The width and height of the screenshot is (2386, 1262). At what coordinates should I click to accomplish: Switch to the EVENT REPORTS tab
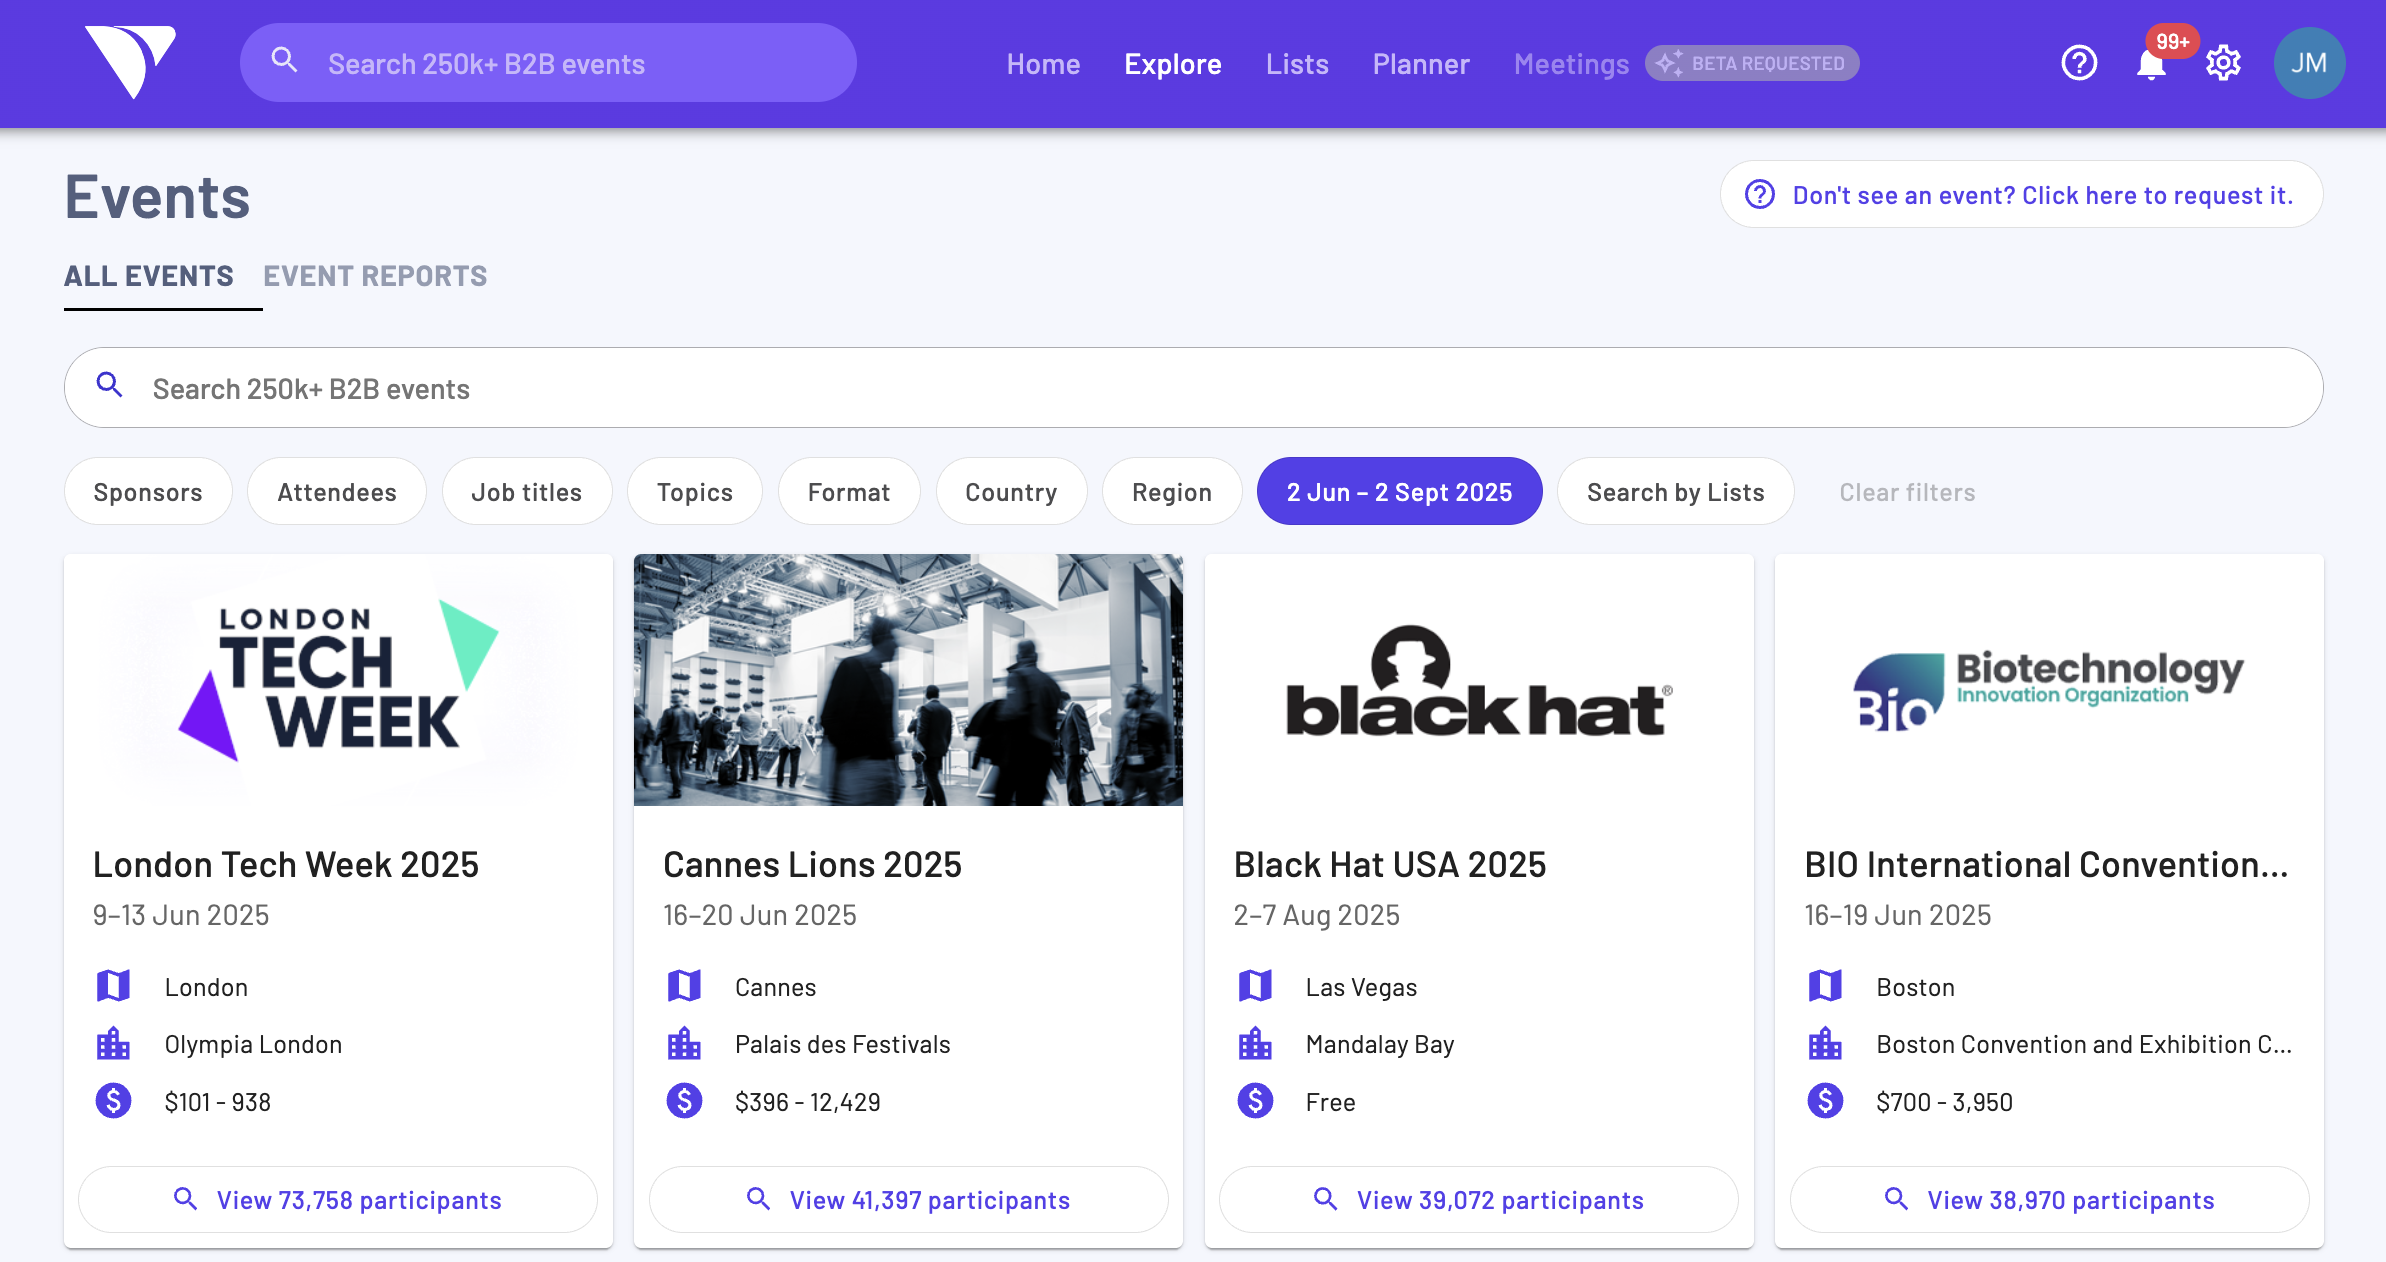[375, 276]
